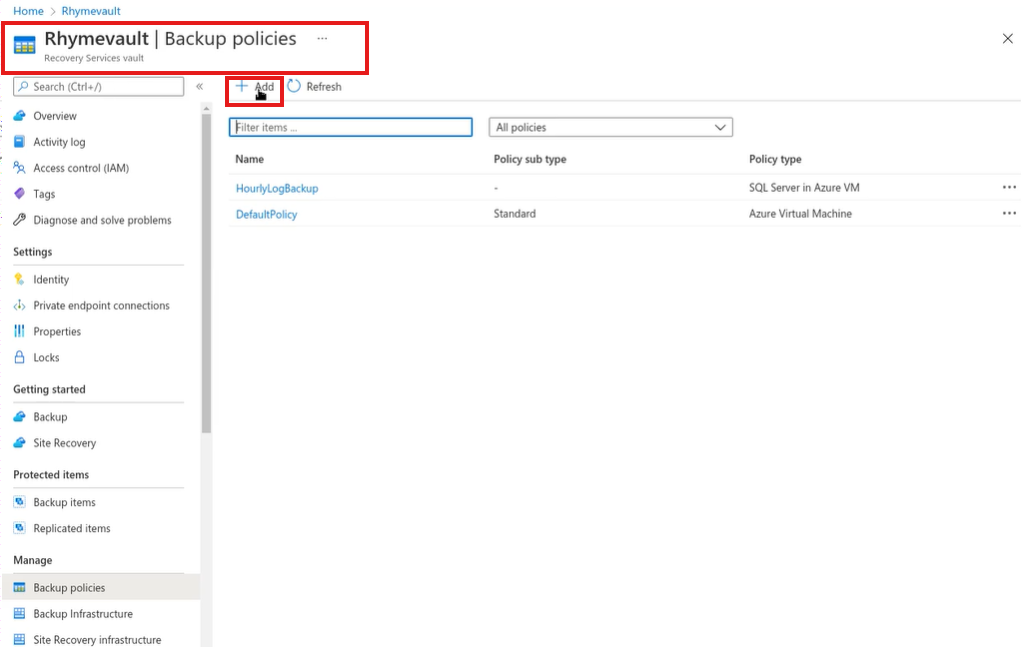Go to Access control (IAM)
The height and width of the screenshot is (647, 1033).
[x=81, y=167]
